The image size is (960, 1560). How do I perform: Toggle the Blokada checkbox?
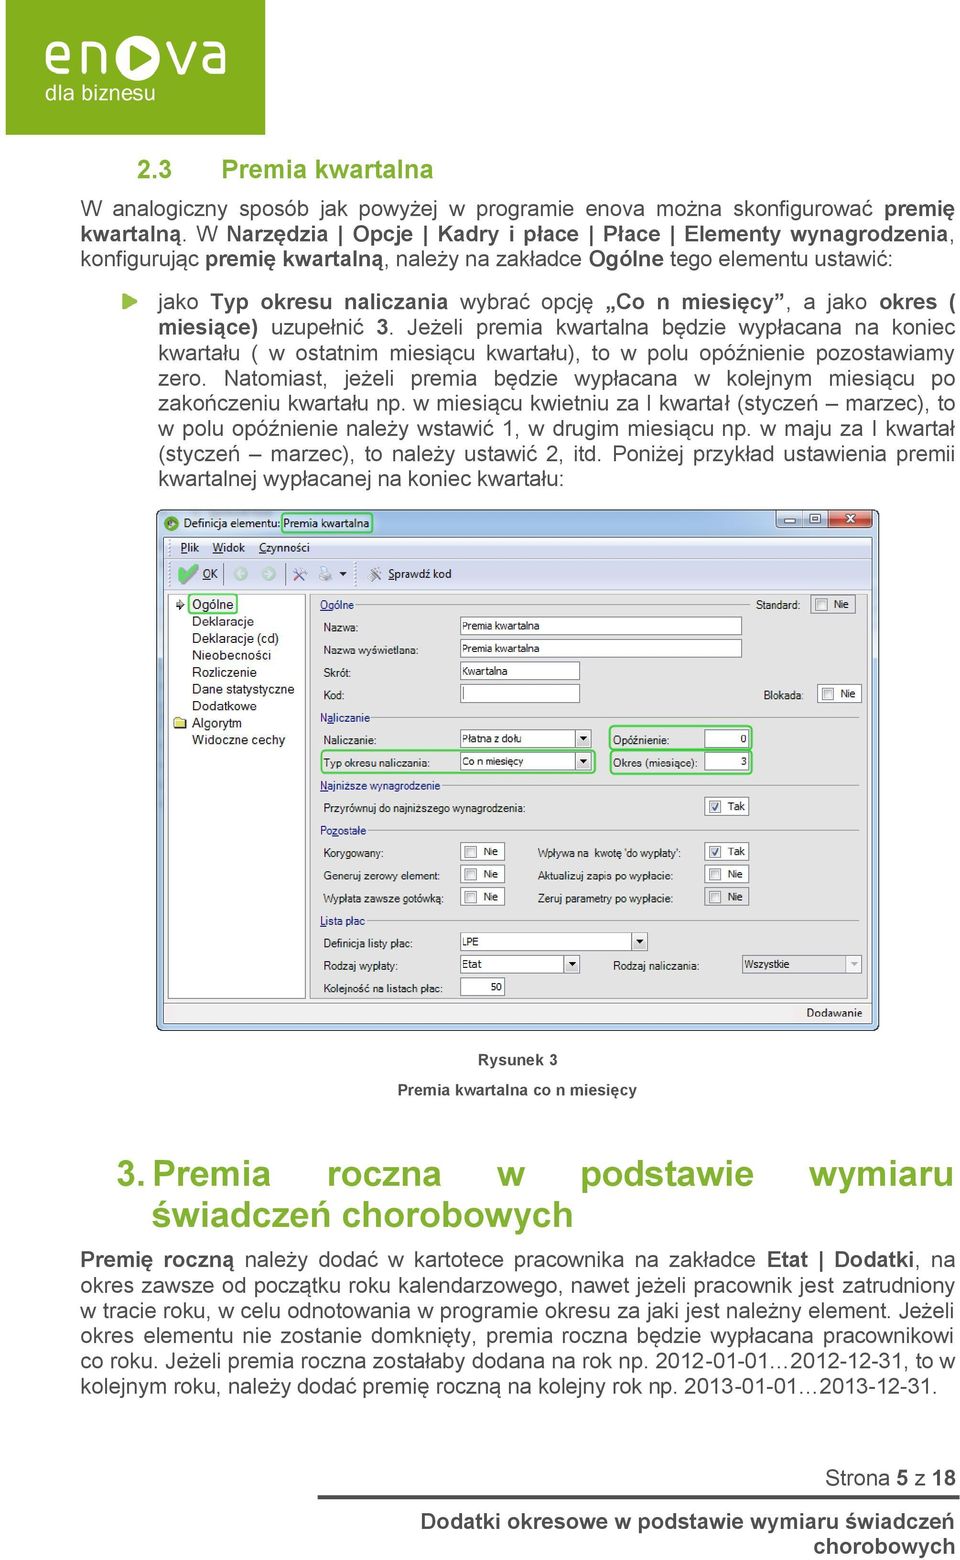(827, 694)
